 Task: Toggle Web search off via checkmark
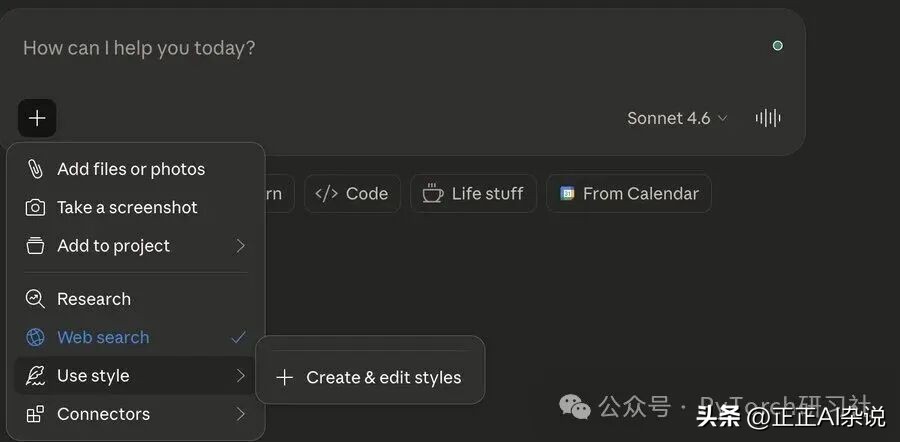point(238,337)
